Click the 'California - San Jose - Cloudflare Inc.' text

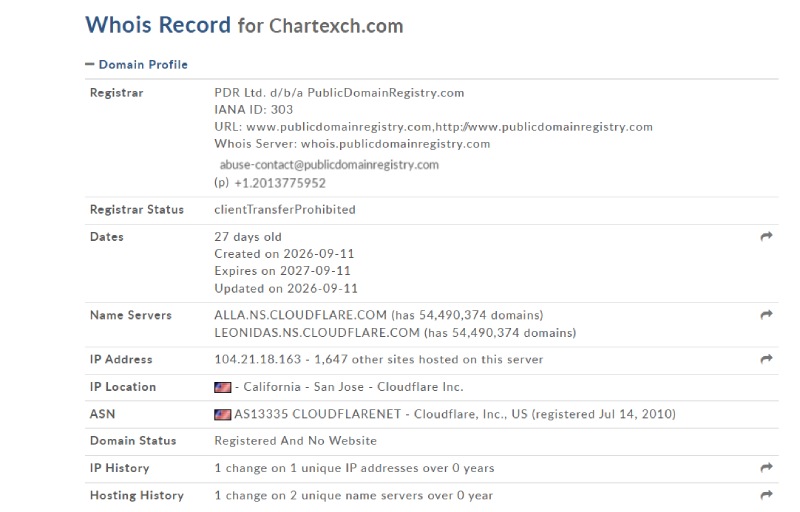[x=353, y=387]
